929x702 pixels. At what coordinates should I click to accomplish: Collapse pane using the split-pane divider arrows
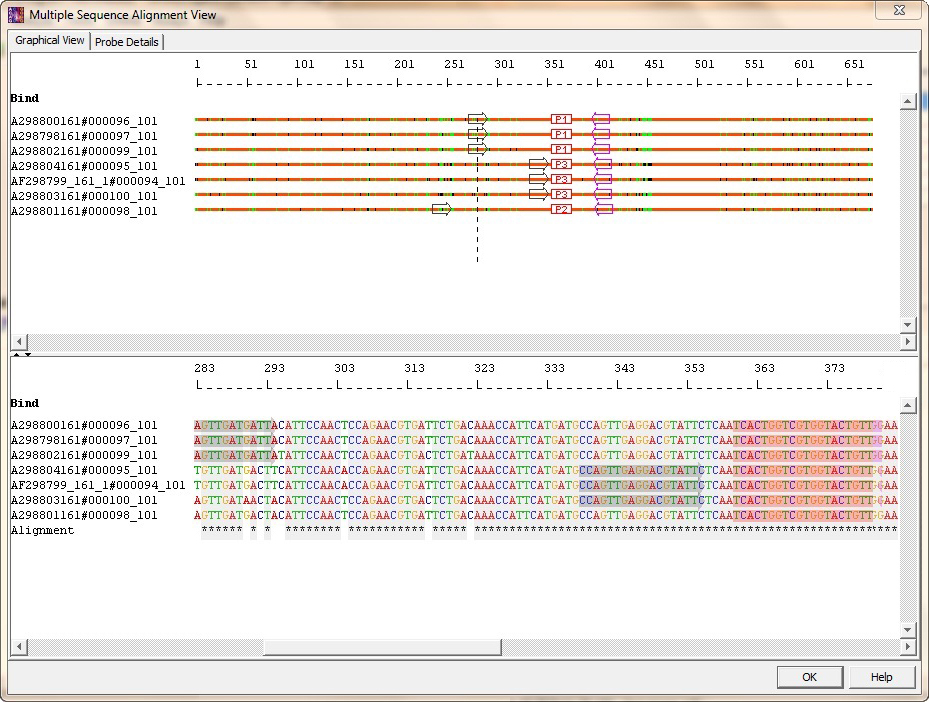click(x=22, y=354)
